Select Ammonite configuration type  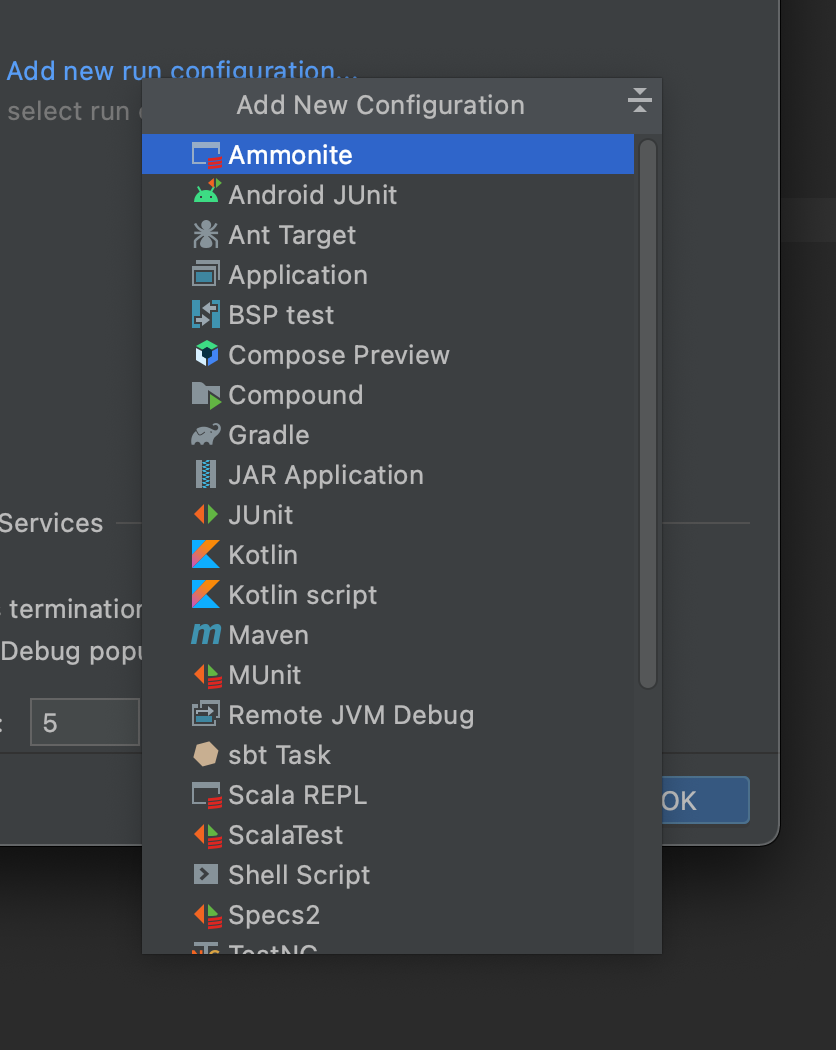[388, 155]
